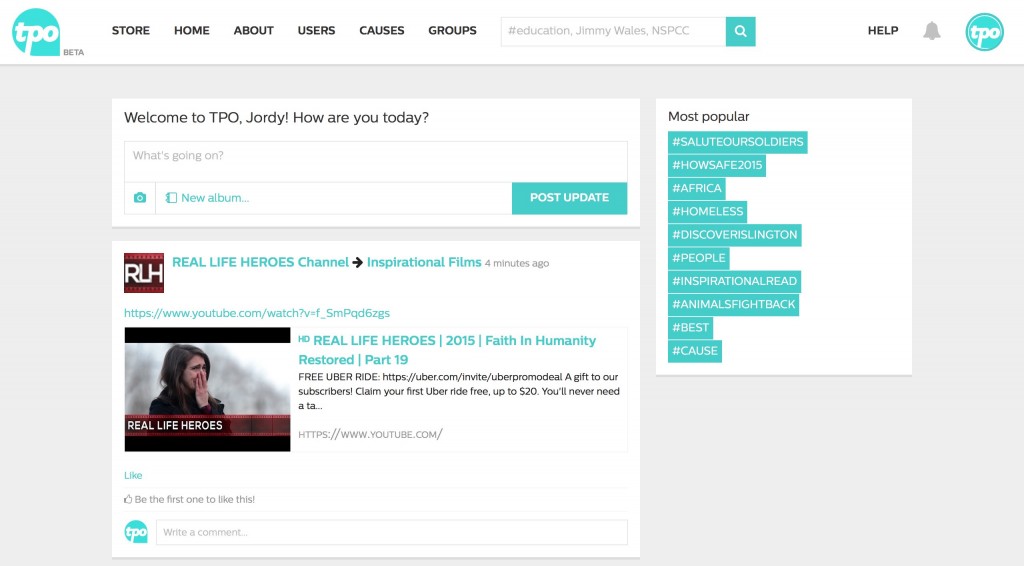Create a New album
Viewport: 1024px width, 566px height.
[x=208, y=198]
